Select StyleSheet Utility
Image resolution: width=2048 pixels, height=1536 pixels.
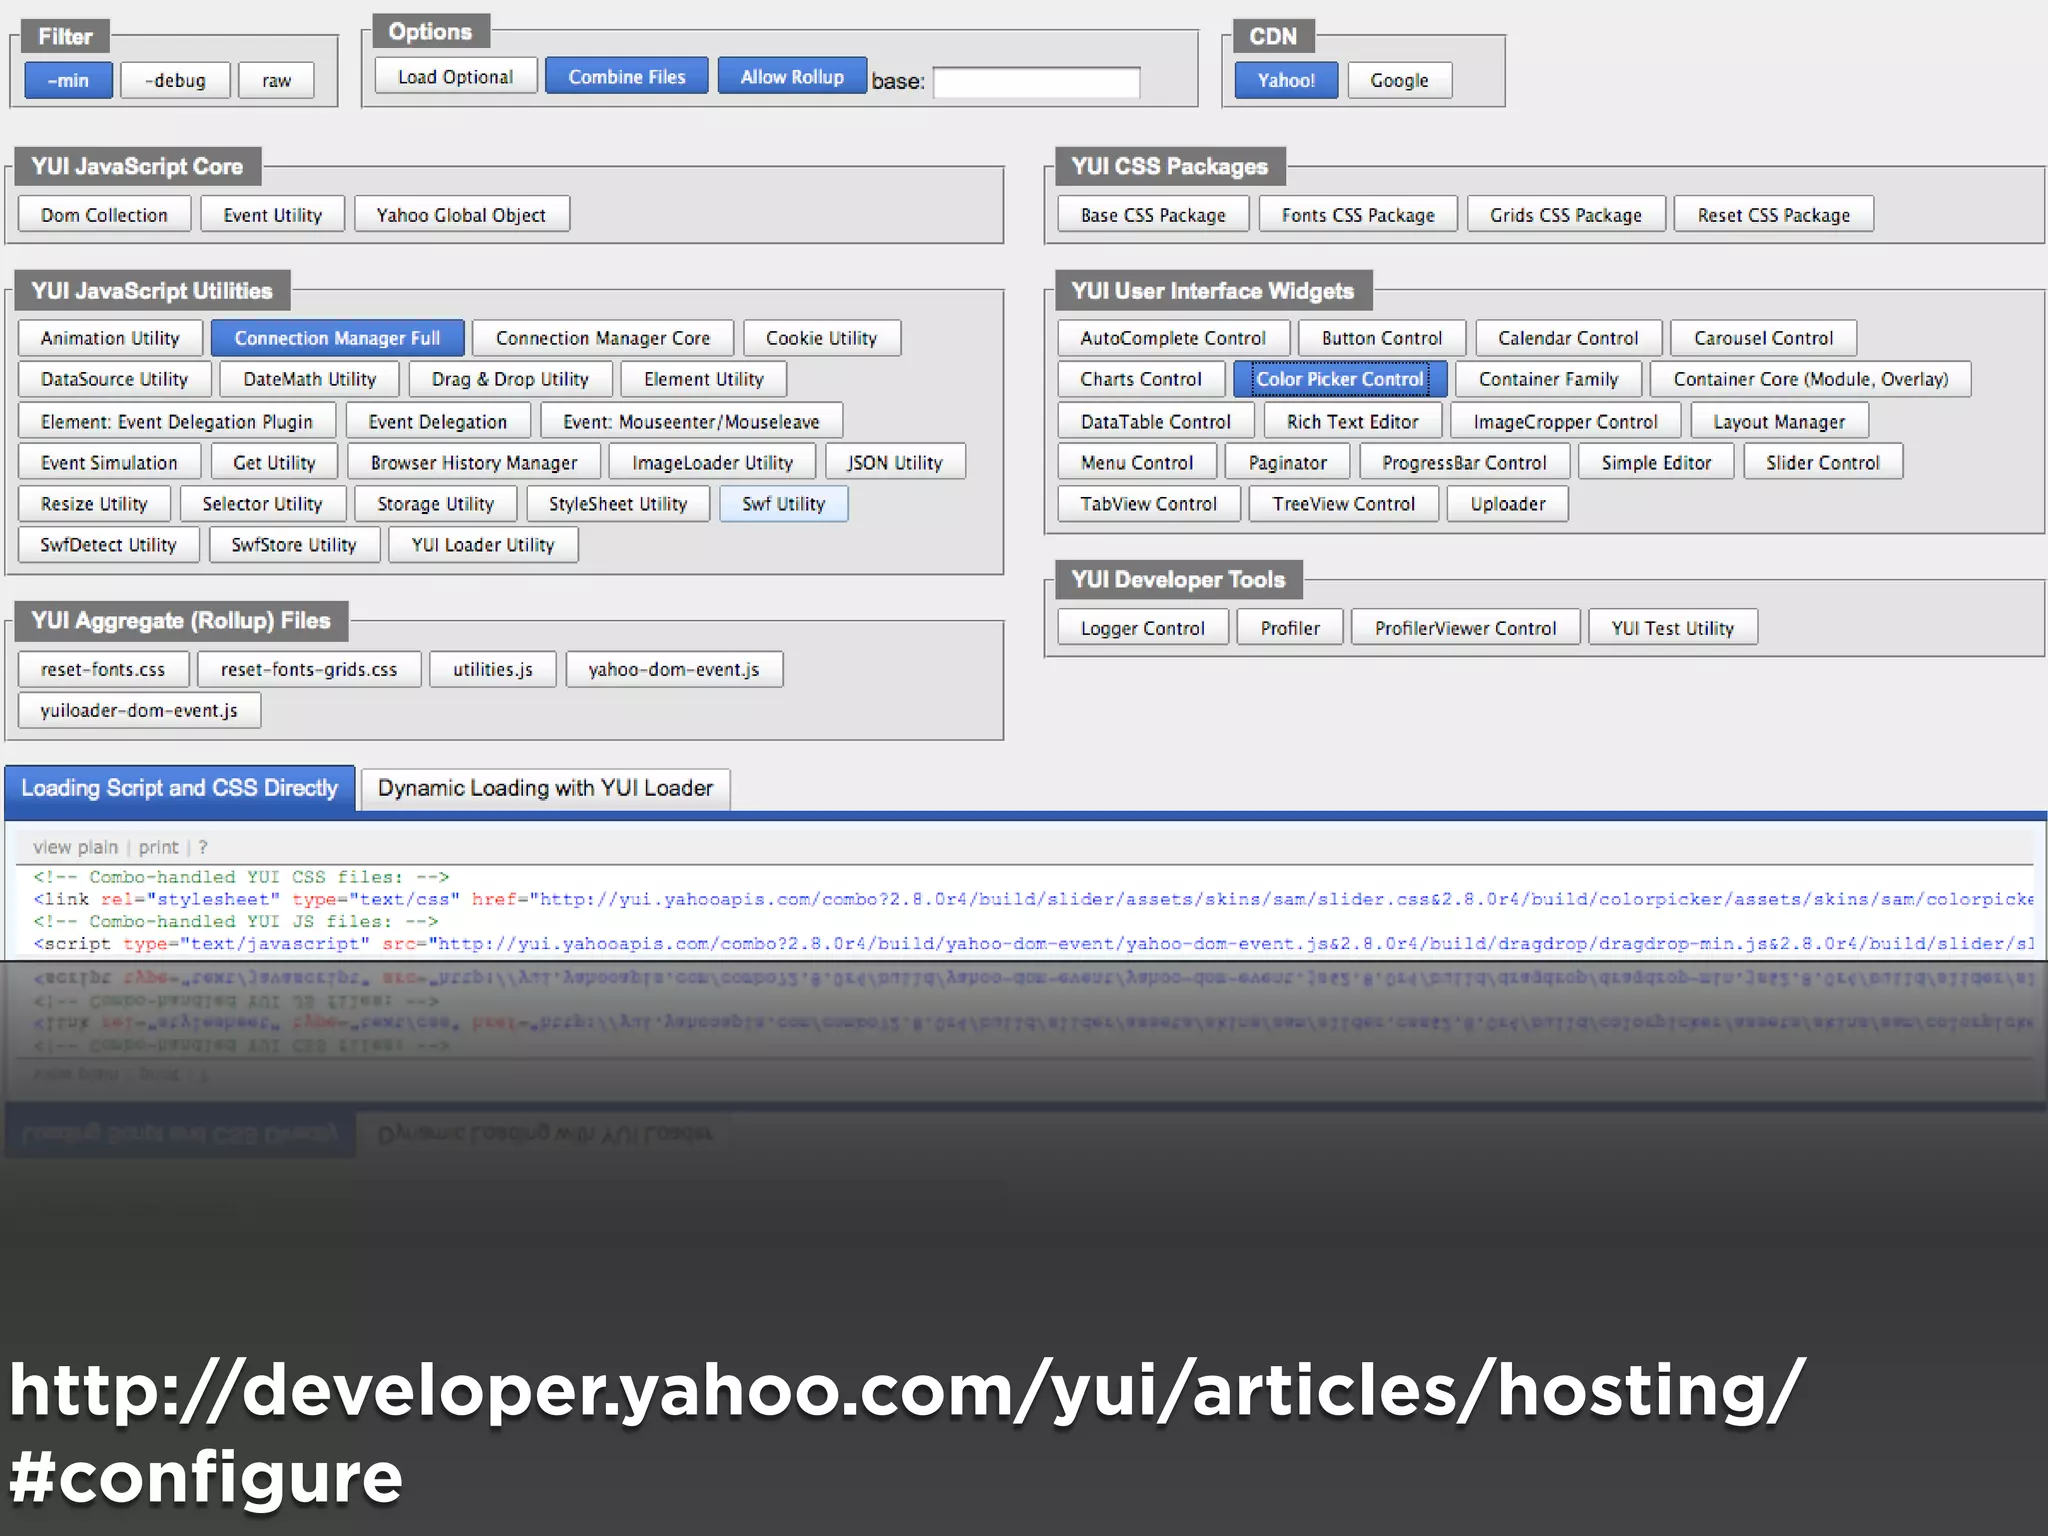618,504
